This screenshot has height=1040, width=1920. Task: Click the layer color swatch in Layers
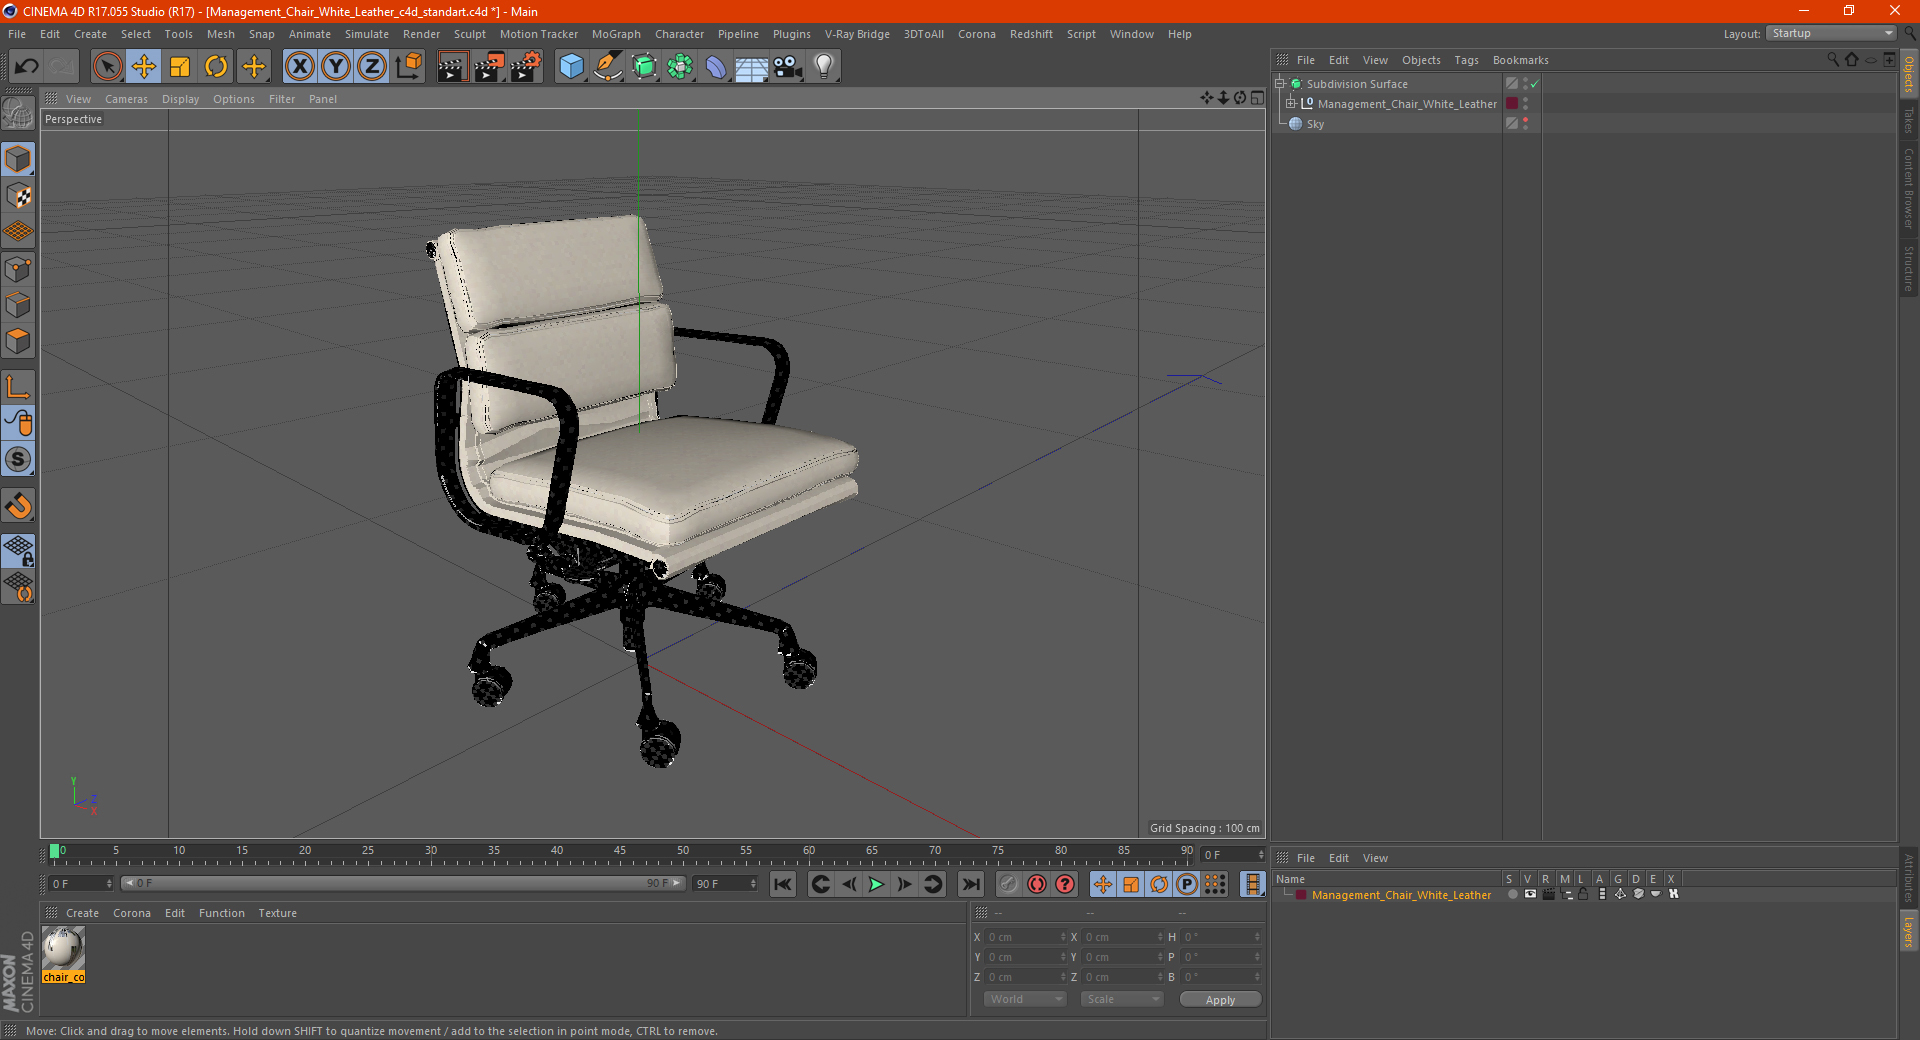pyautogui.click(x=1300, y=895)
